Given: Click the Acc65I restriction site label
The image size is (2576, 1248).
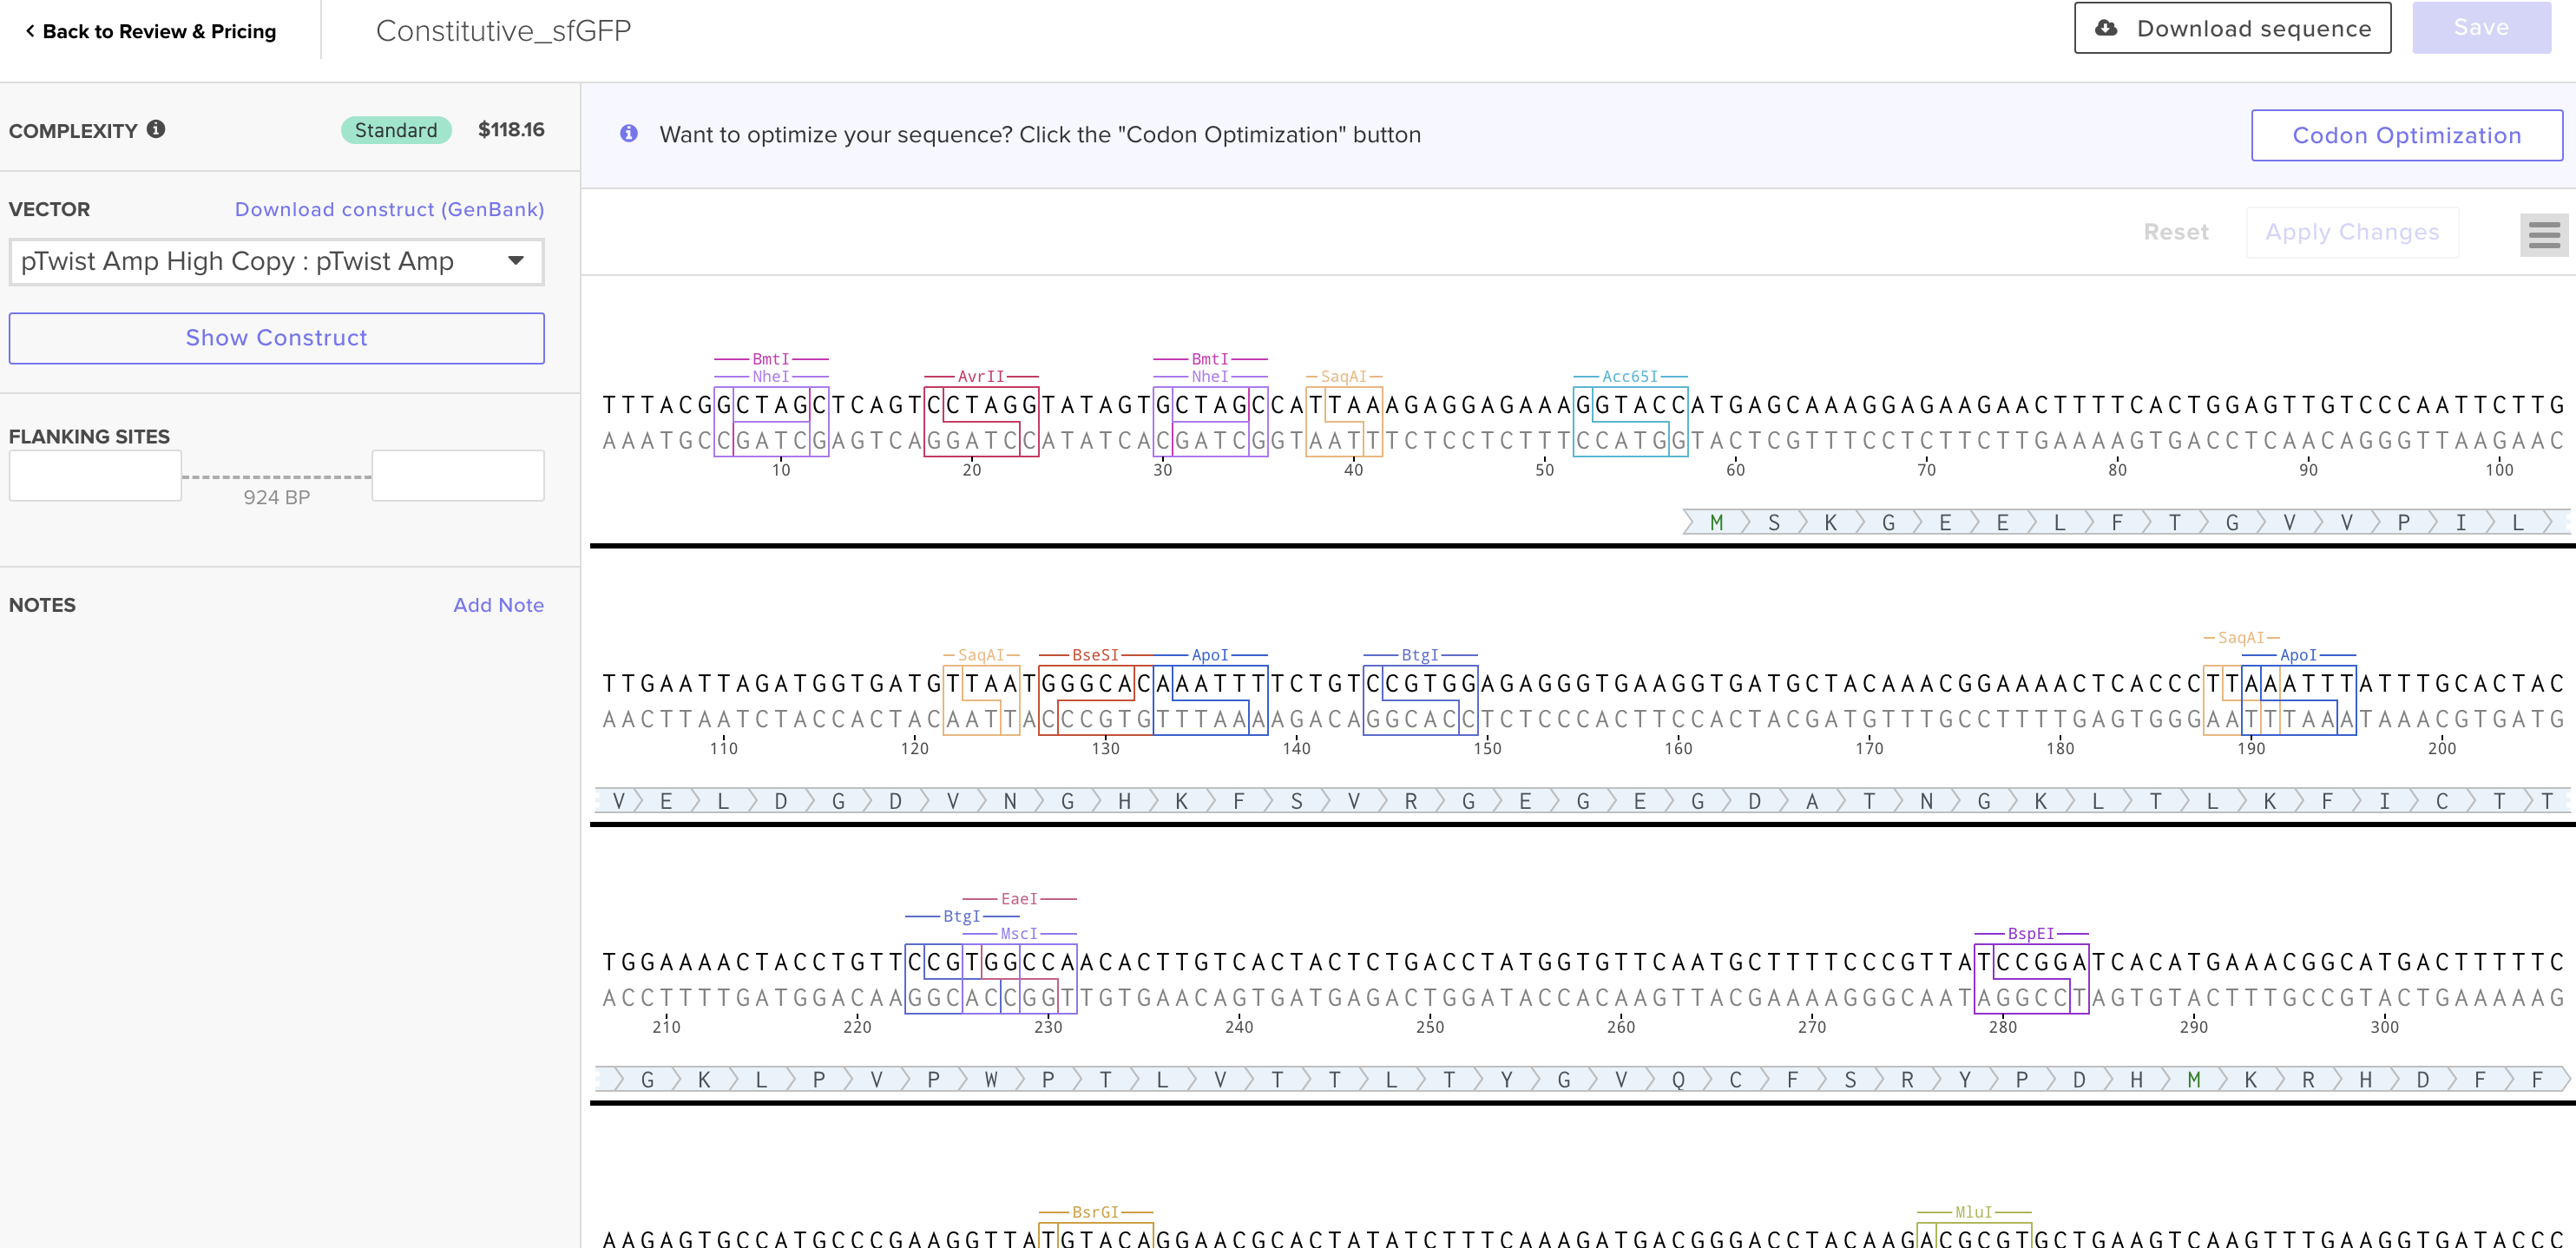Looking at the screenshot, I should click(1629, 377).
